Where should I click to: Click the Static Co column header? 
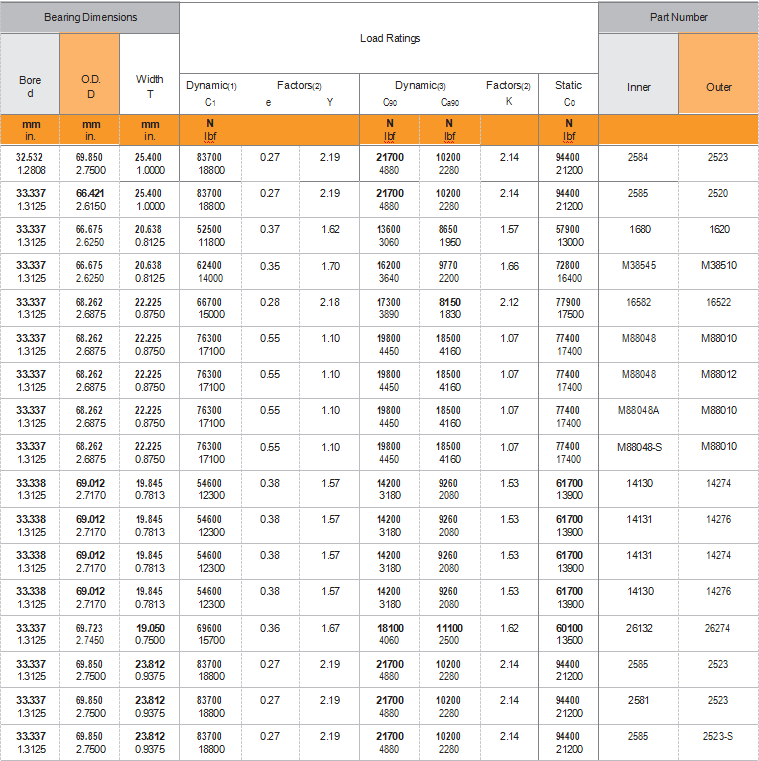point(569,93)
